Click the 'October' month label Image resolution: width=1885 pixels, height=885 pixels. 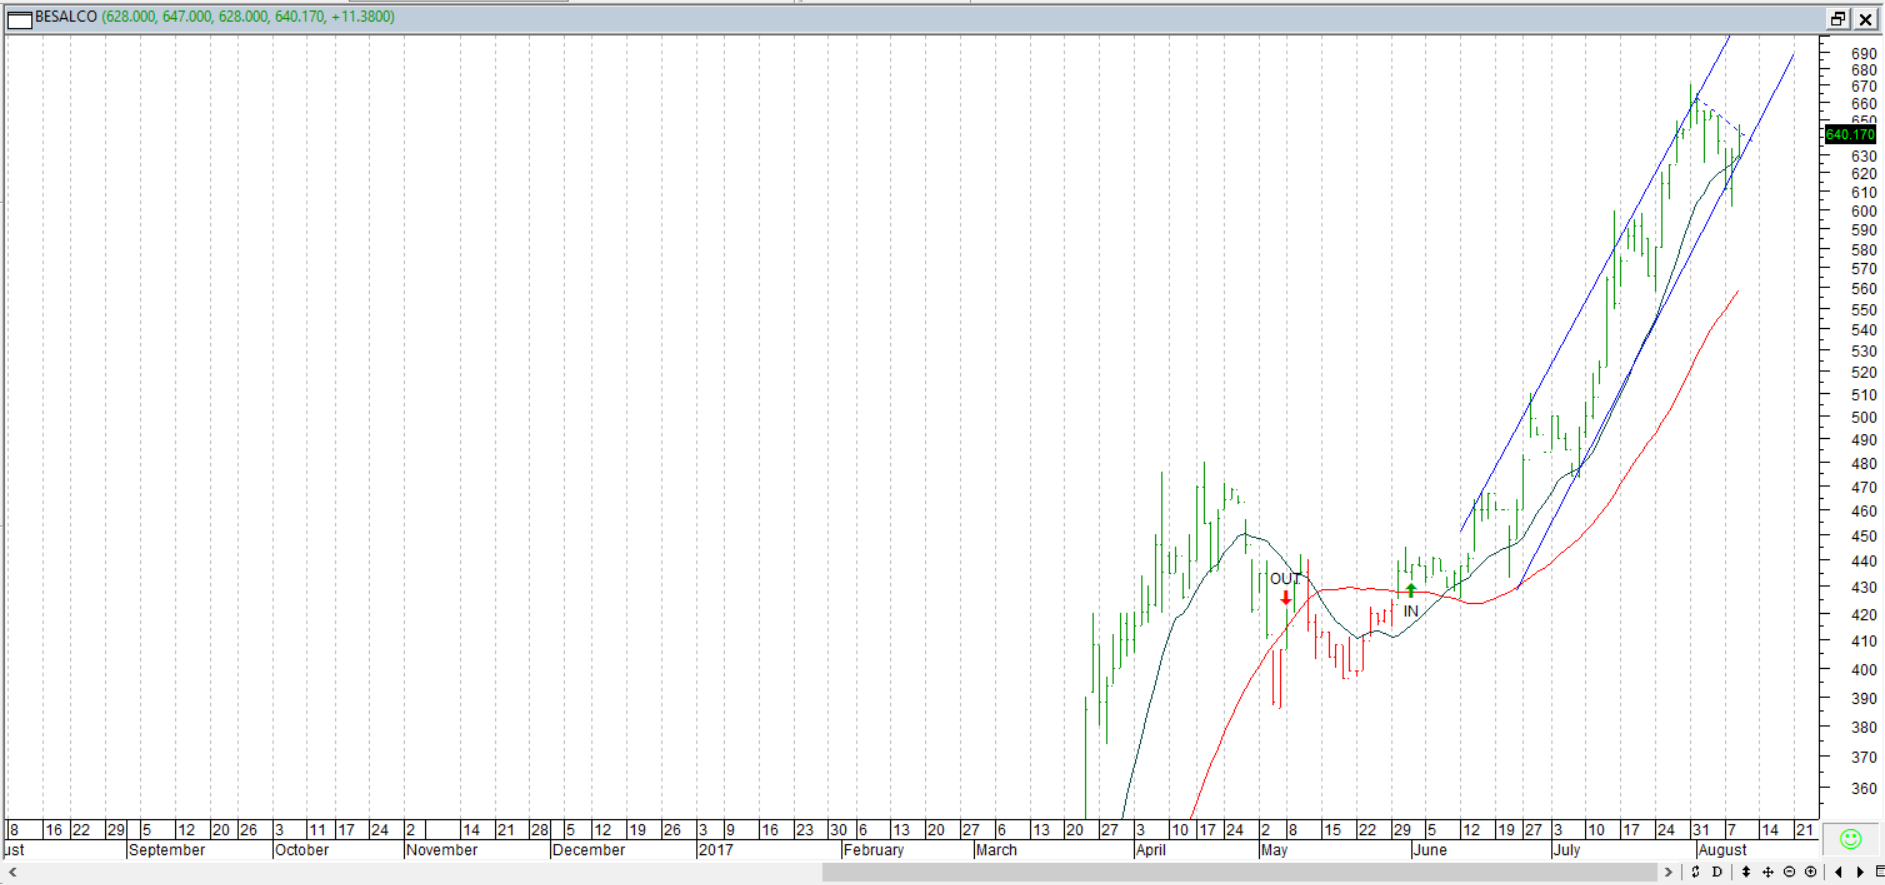[302, 850]
